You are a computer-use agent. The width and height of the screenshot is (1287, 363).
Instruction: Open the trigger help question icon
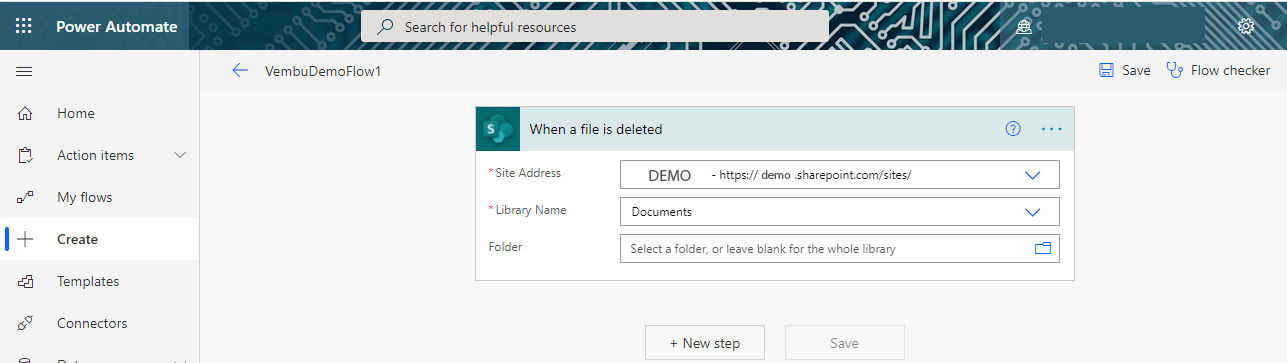click(x=1013, y=128)
